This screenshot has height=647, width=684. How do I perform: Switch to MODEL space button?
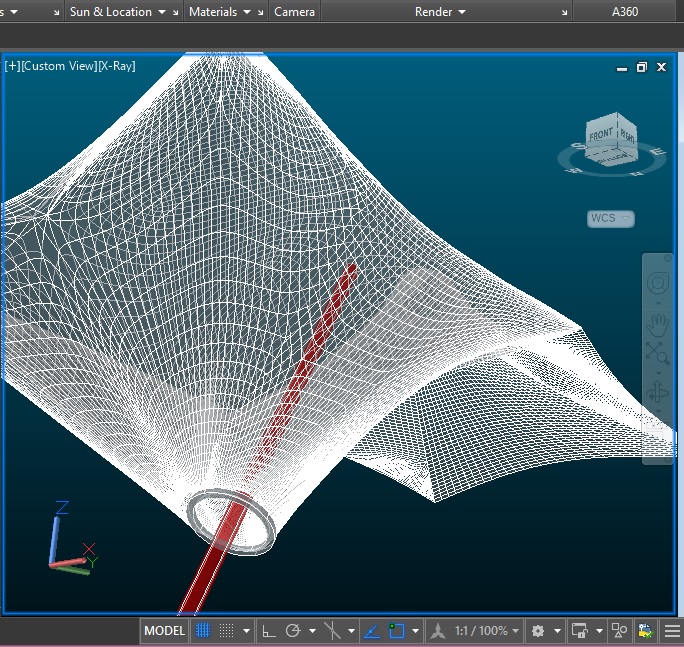point(164,631)
